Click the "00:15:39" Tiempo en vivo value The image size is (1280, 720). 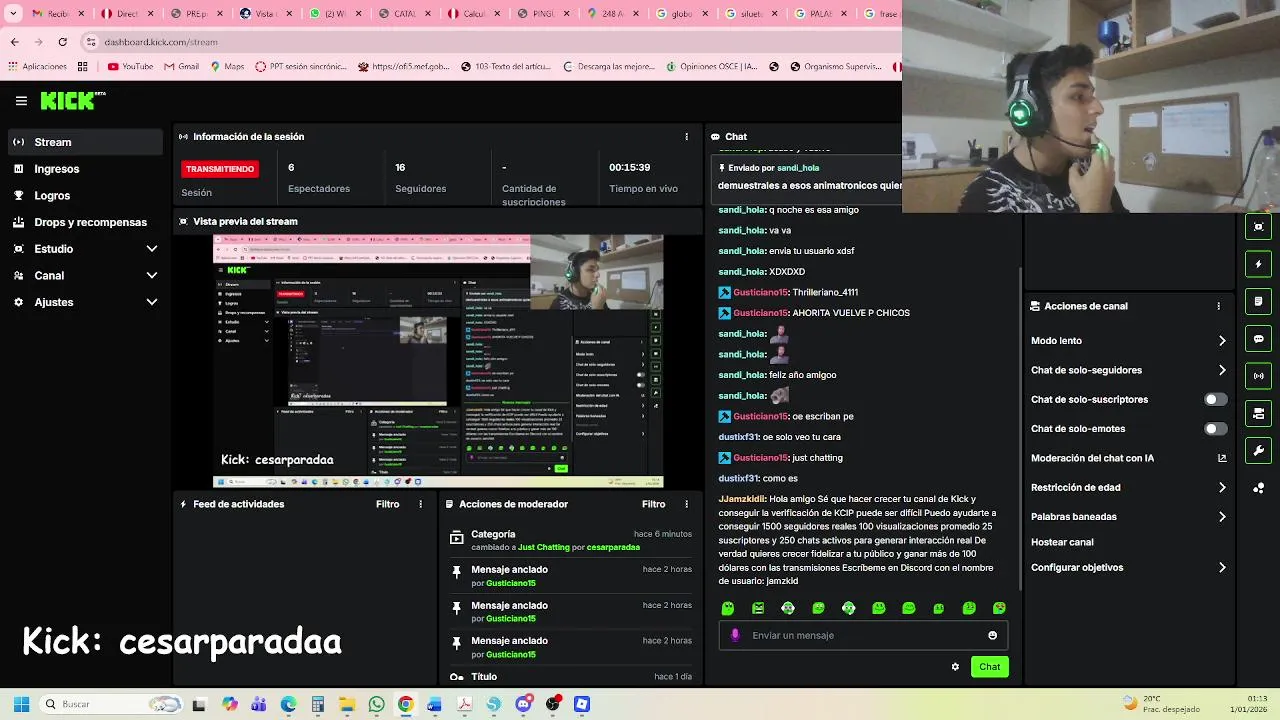(x=630, y=167)
